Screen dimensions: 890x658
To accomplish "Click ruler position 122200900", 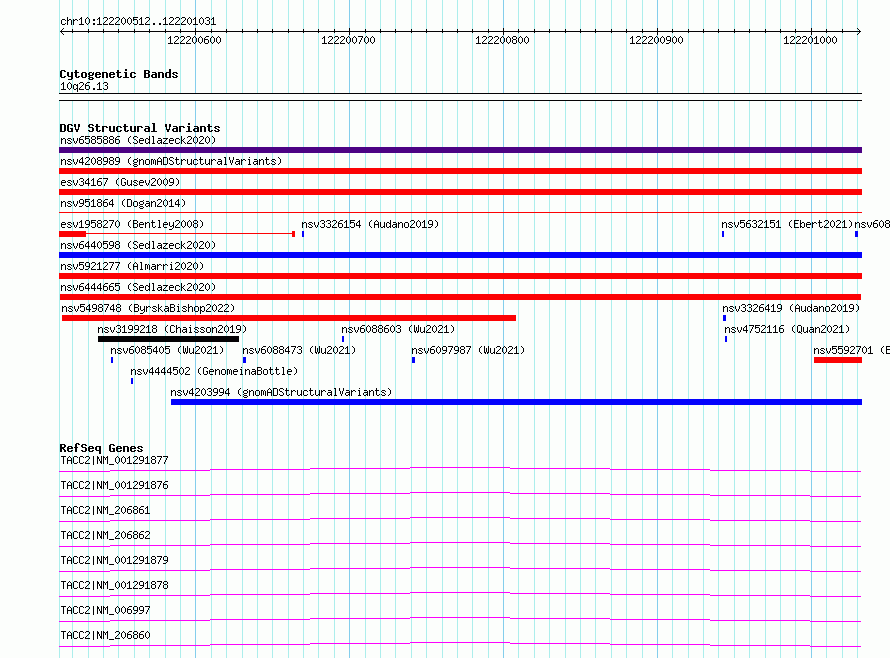I will (656, 40).
